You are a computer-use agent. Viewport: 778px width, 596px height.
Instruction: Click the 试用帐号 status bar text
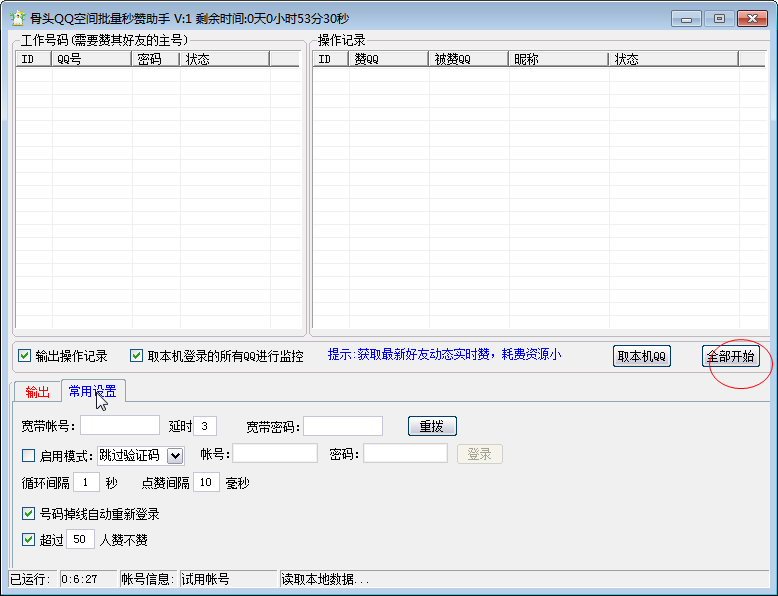coord(205,579)
